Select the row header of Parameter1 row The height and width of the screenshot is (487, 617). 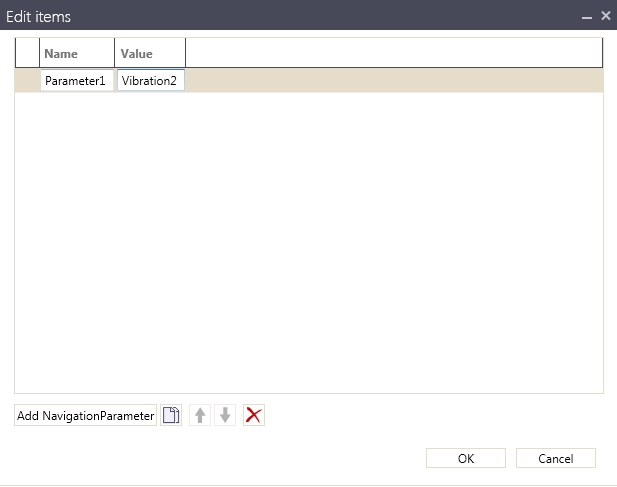pyautogui.click(x=27, y=81)
